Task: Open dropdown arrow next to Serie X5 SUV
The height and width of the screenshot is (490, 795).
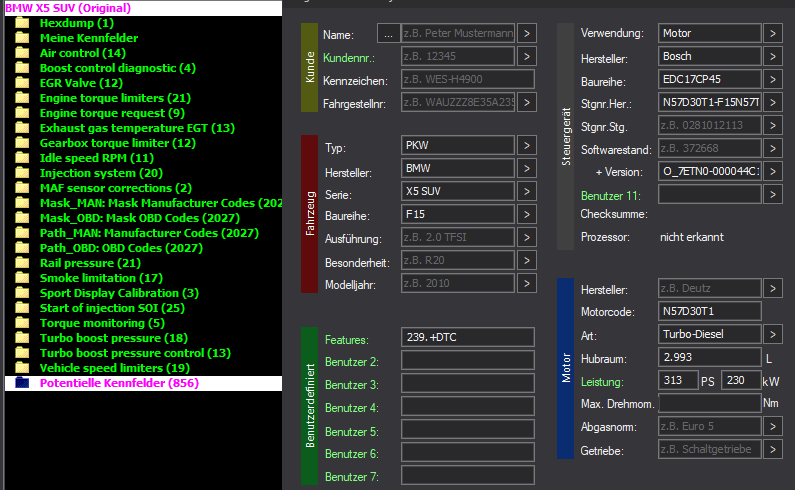Action: pos(527,192)
